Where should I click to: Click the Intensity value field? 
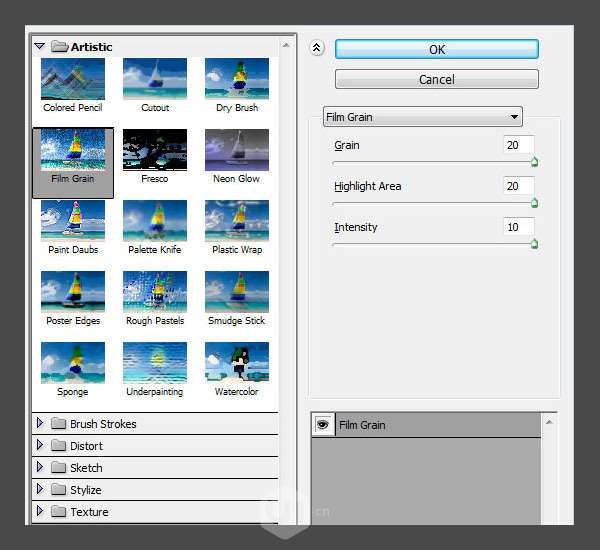[x=518, y=227]
